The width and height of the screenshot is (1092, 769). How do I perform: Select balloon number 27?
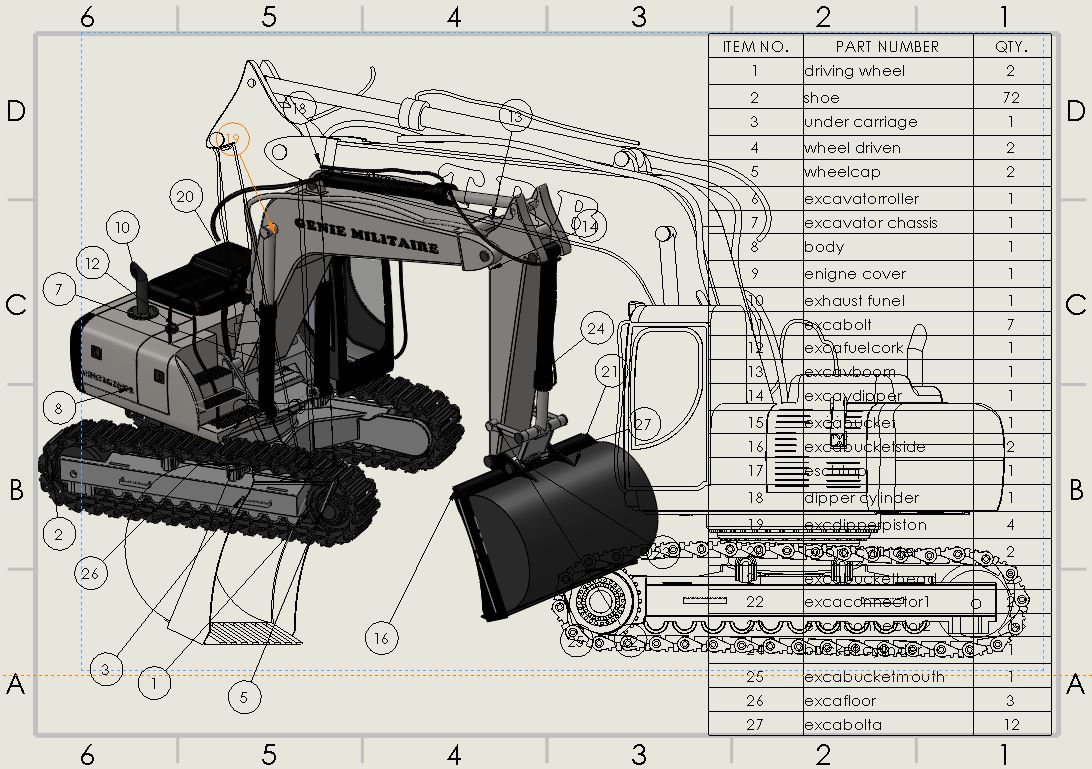[x=644, y=424]
